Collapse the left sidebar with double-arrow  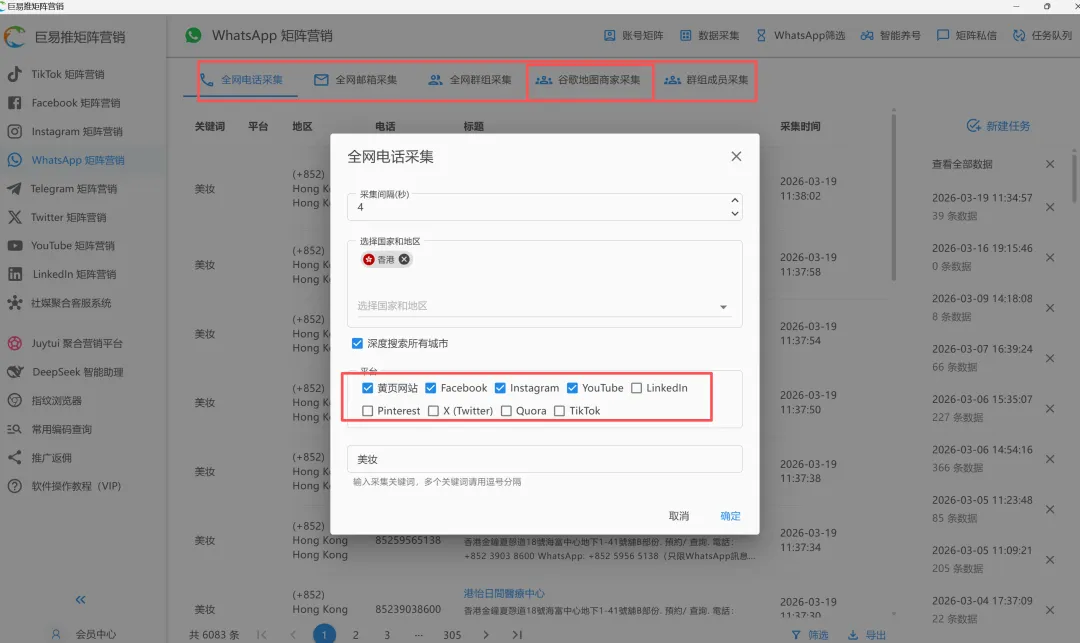point(79,600)
